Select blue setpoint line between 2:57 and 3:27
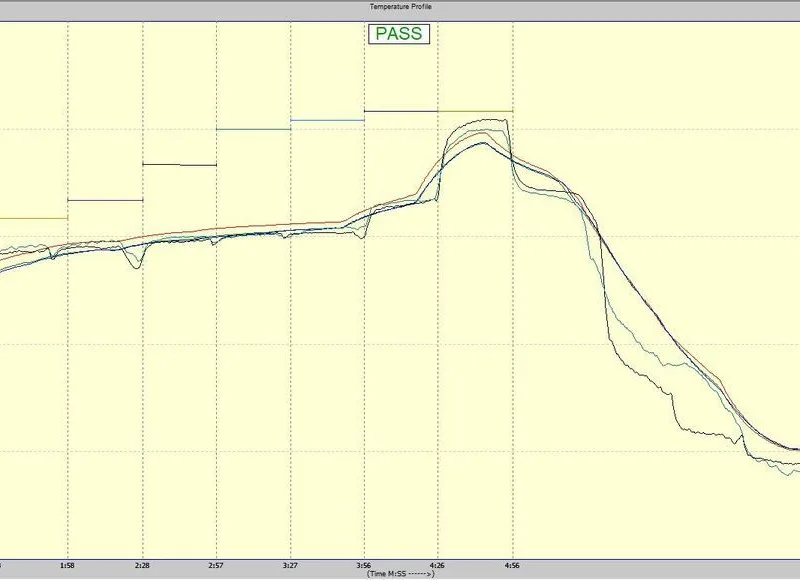Viewport: 800px width, 580px height. point(253,129)
